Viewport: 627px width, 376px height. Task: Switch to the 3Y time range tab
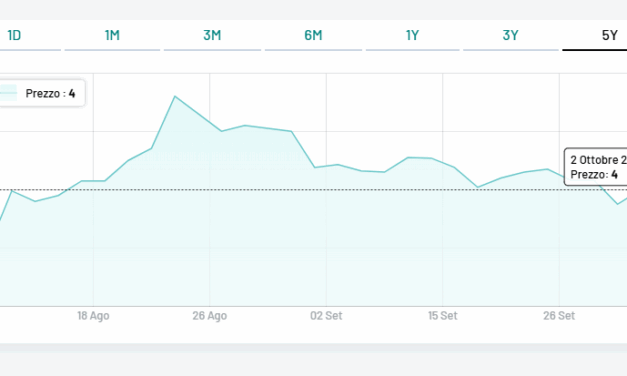point(511,36)
